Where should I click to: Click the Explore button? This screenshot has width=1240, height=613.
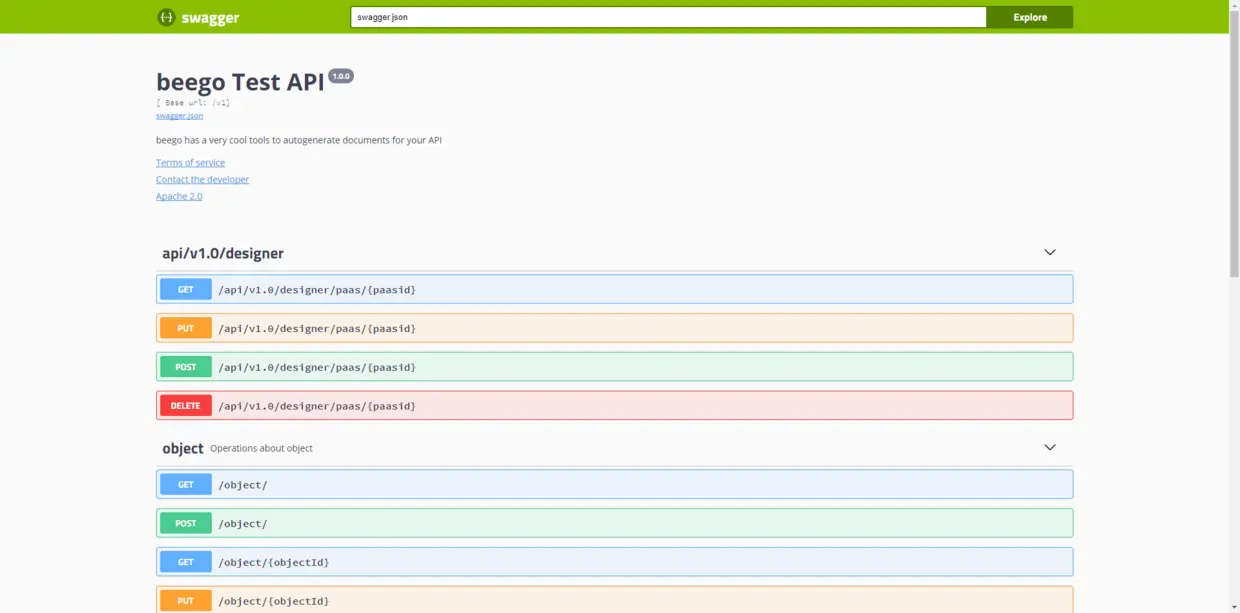1030,17
